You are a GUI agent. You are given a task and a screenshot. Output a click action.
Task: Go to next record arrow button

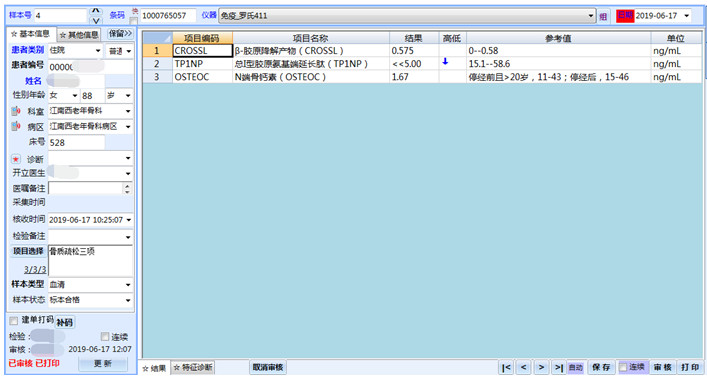pyautogui.click(x=541, y=367)
